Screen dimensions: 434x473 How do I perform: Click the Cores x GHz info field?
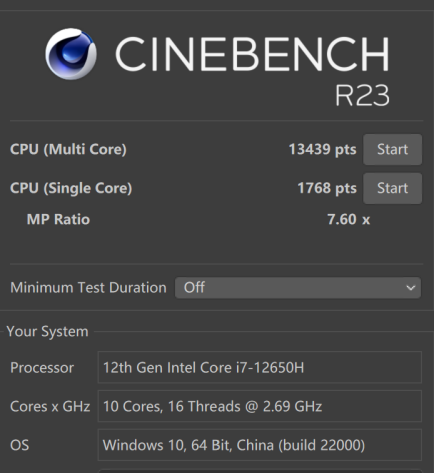pos(260,406)
